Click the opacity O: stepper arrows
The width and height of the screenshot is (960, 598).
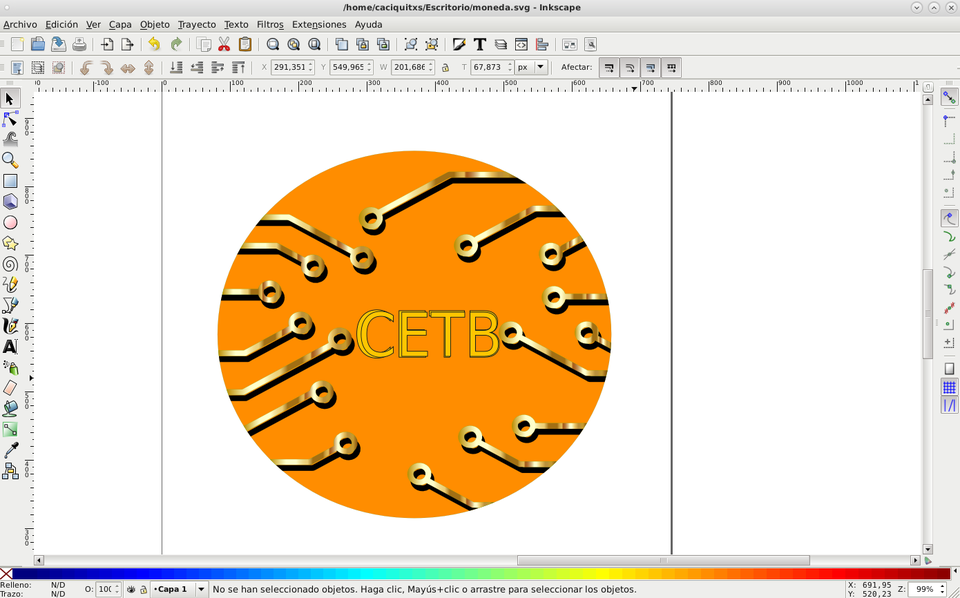pyautogui.click(x=117, y=589)
